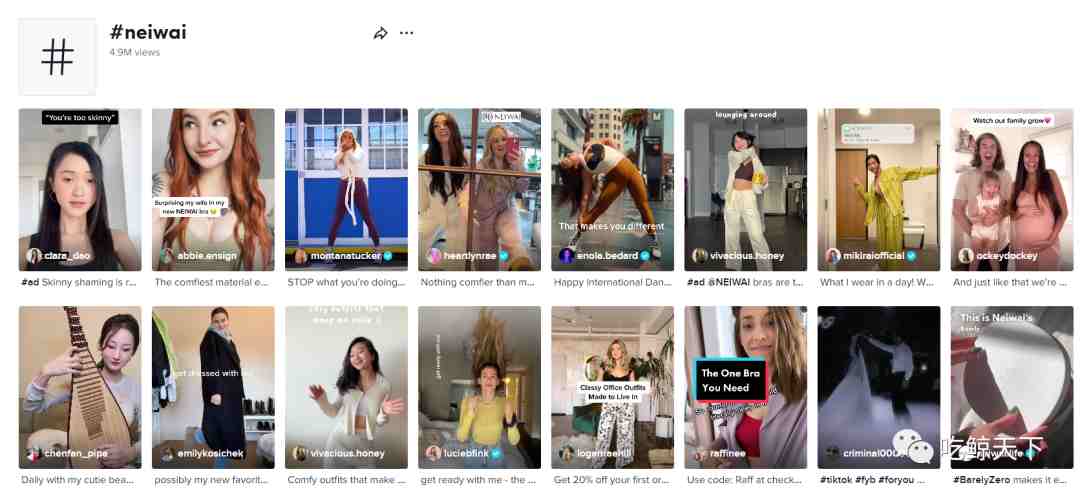
Task: Open the enola.bedard username link
Action: tap(608, 256)
